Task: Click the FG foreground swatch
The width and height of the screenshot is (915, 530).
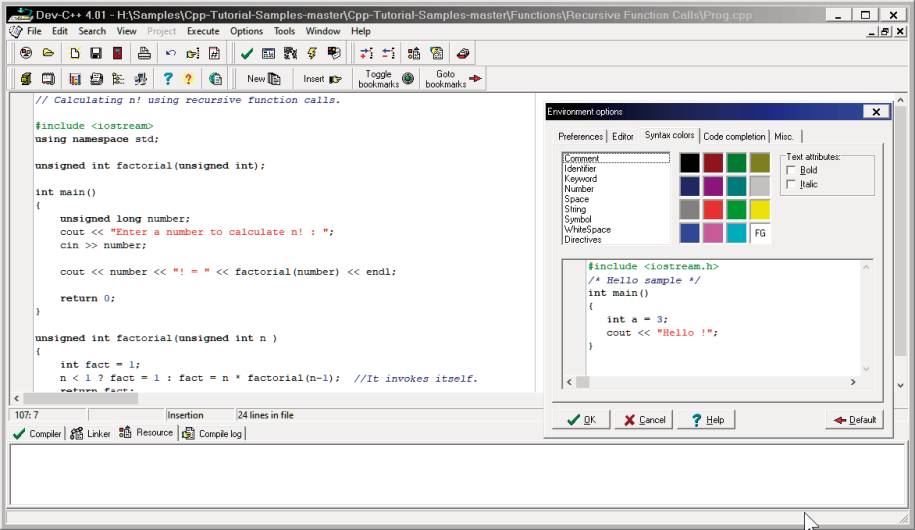Action: pyautogui.click(x=759, y=233)
